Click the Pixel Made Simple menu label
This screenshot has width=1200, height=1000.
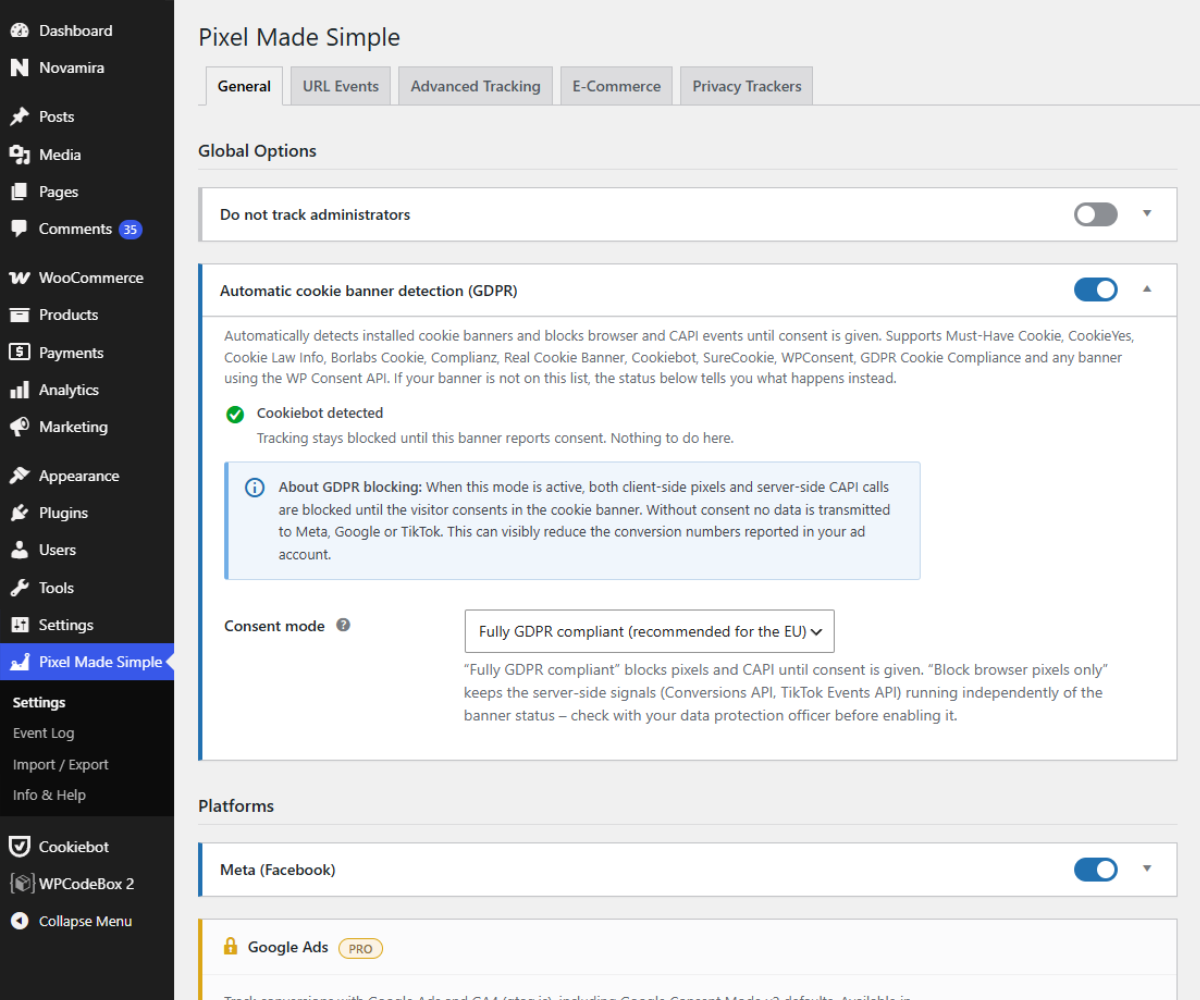(100, 662)
